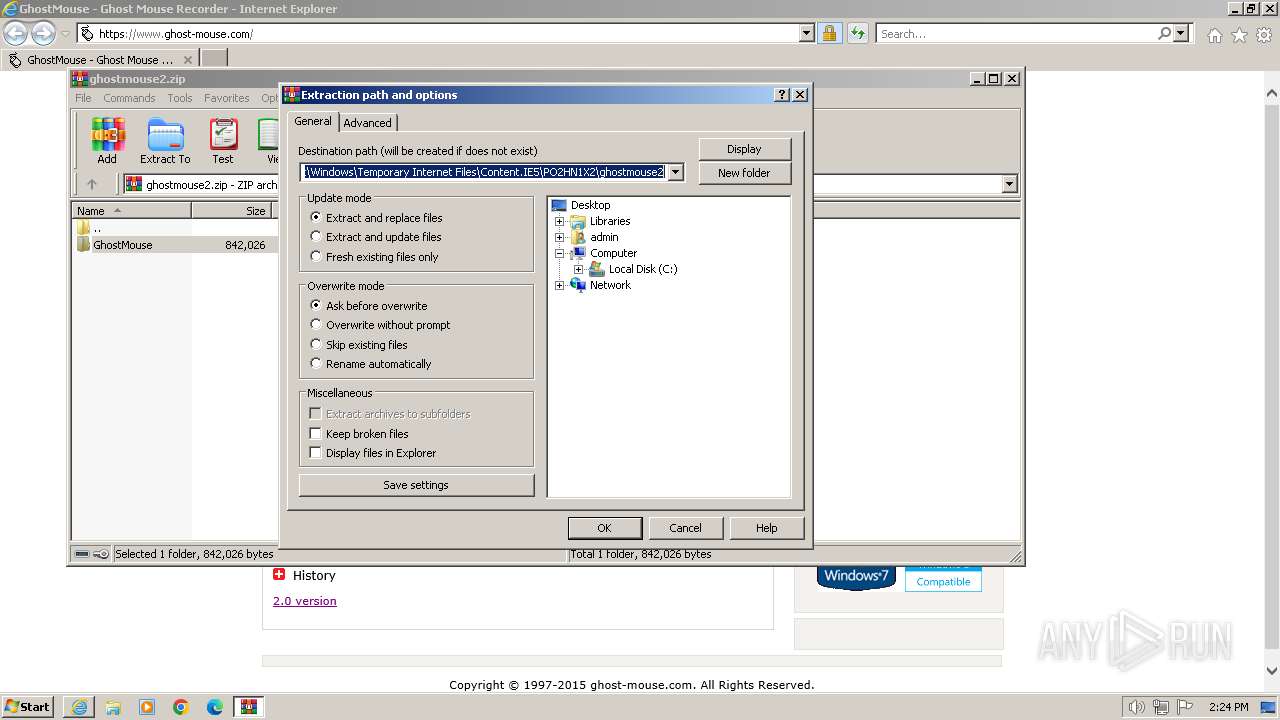Select Skip existing files option
1280x720 pixels.
click(359, 345)
